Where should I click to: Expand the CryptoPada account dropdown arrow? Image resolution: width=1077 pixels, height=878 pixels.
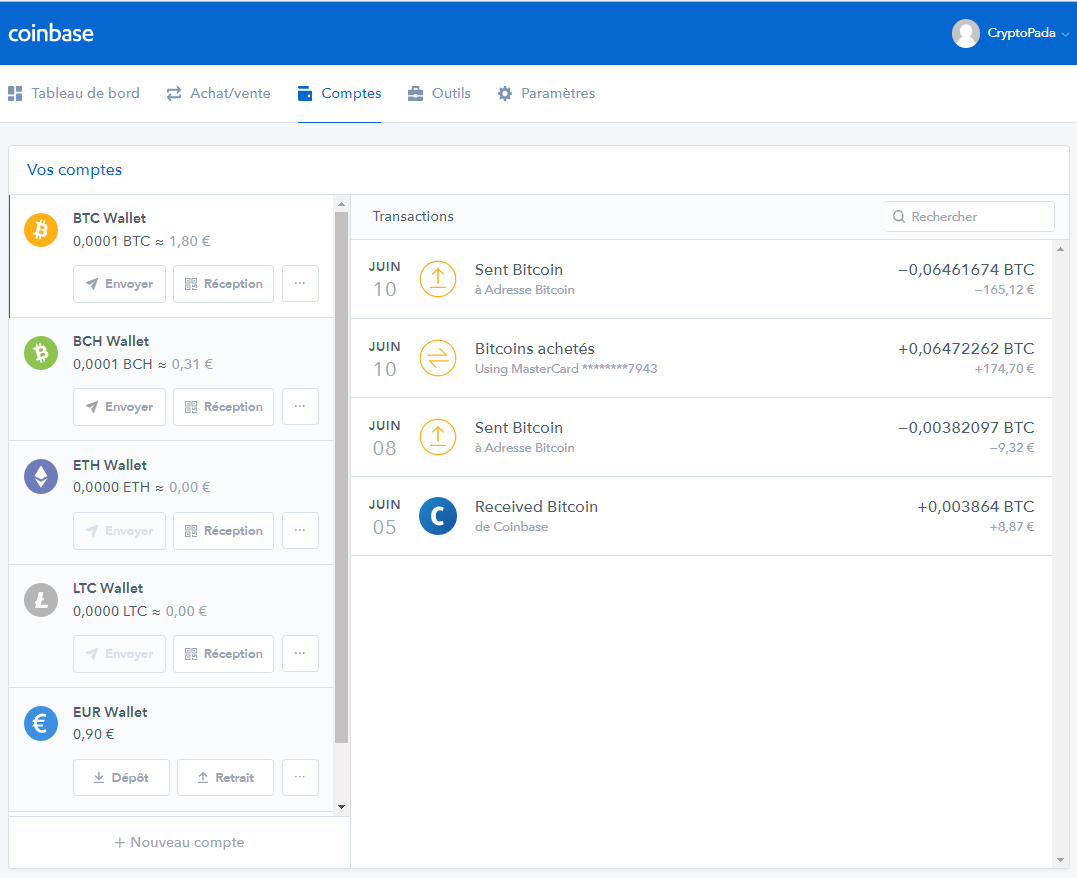point(1065,34)
